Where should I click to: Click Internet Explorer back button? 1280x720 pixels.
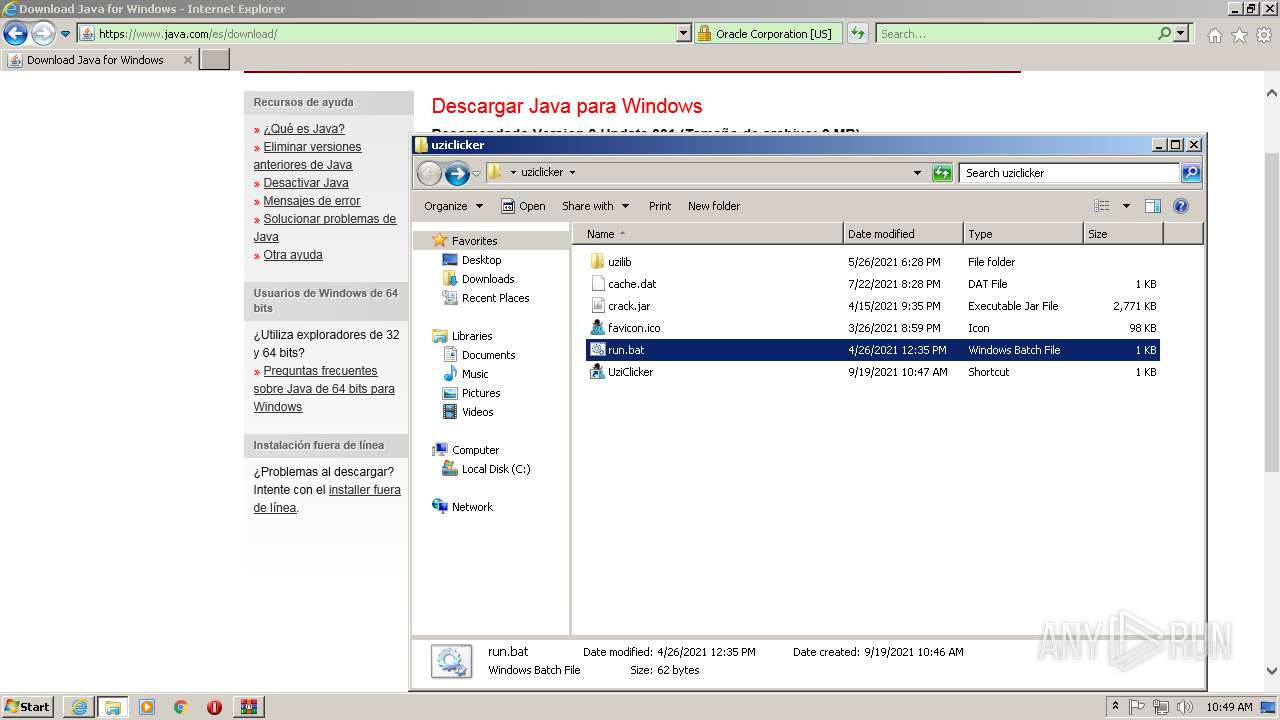tap(15, 34)
